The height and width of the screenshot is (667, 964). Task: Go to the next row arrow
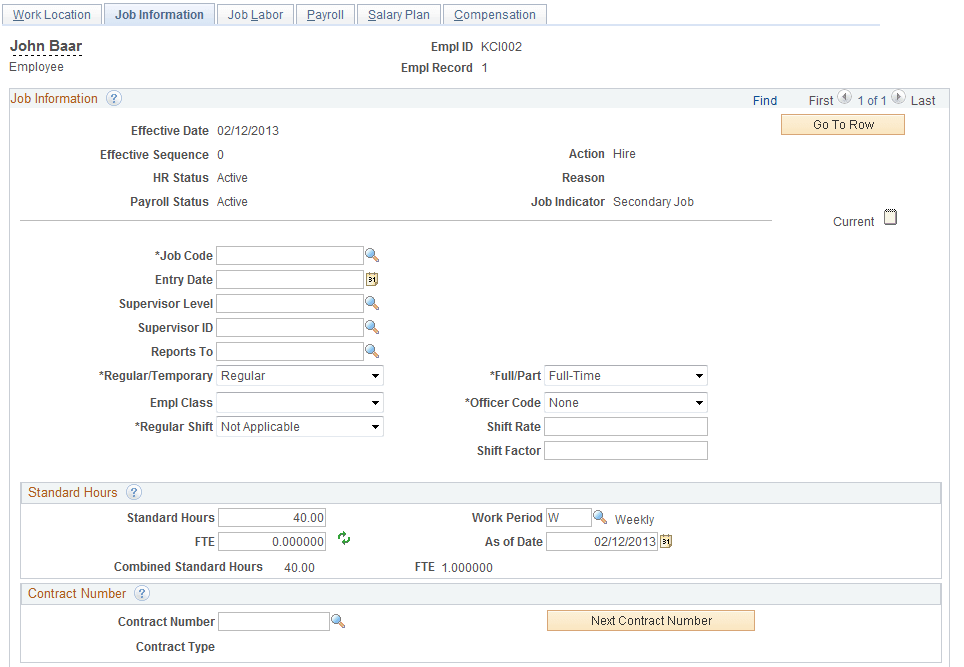pos(898,97)
